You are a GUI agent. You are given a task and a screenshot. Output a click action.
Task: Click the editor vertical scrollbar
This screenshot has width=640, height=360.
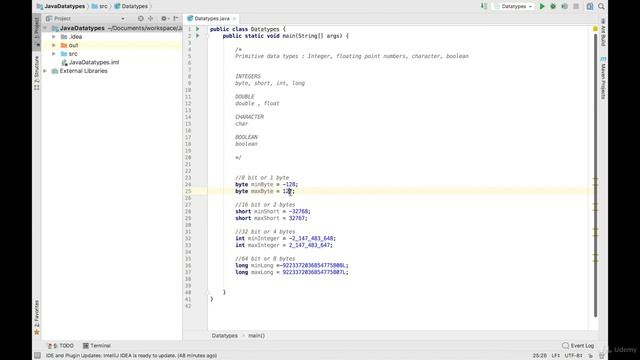[x=596, y=175]
